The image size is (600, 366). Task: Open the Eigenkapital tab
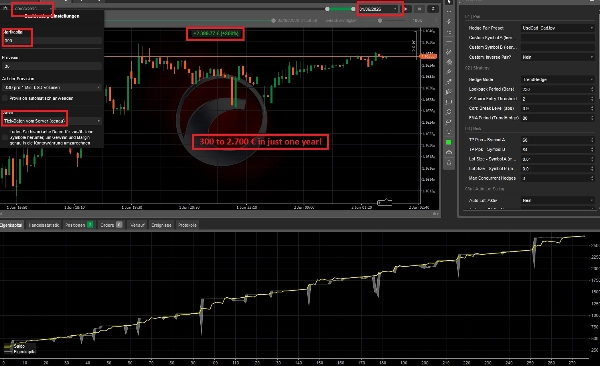pyautogui.click(x=11, y=225)
